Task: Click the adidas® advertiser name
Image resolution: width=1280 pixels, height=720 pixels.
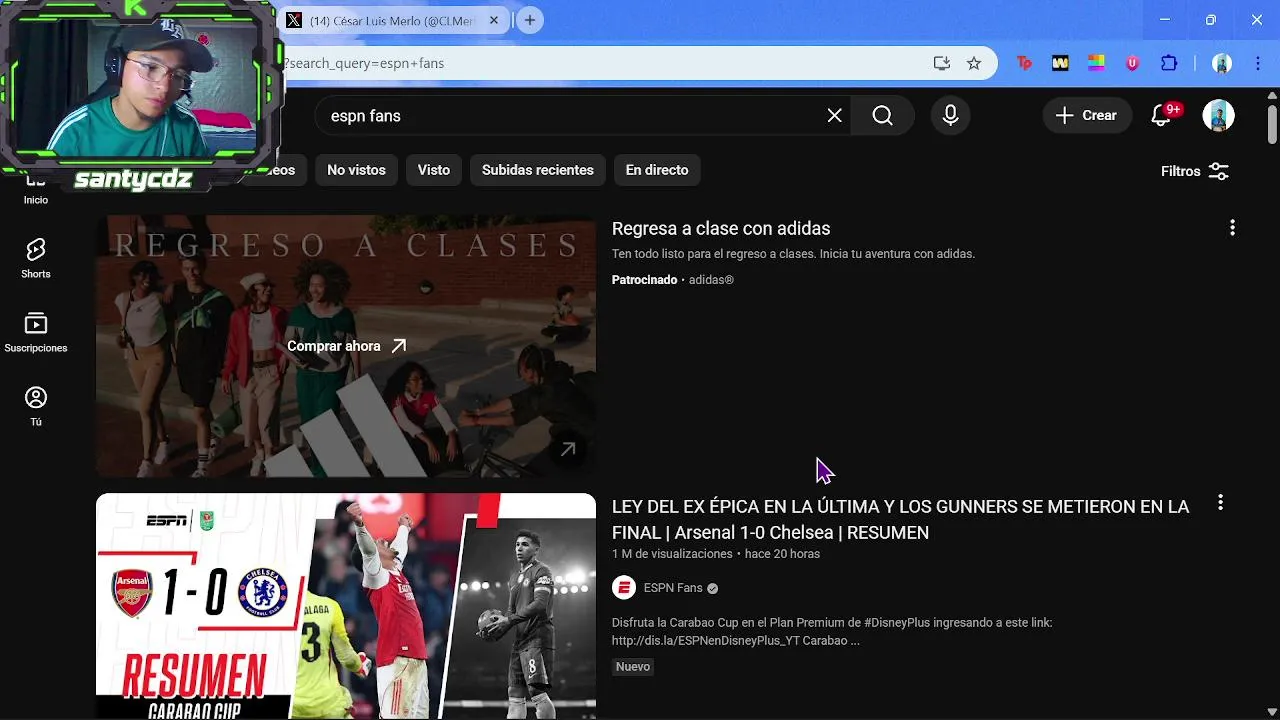Action: (x=711, y=280)
